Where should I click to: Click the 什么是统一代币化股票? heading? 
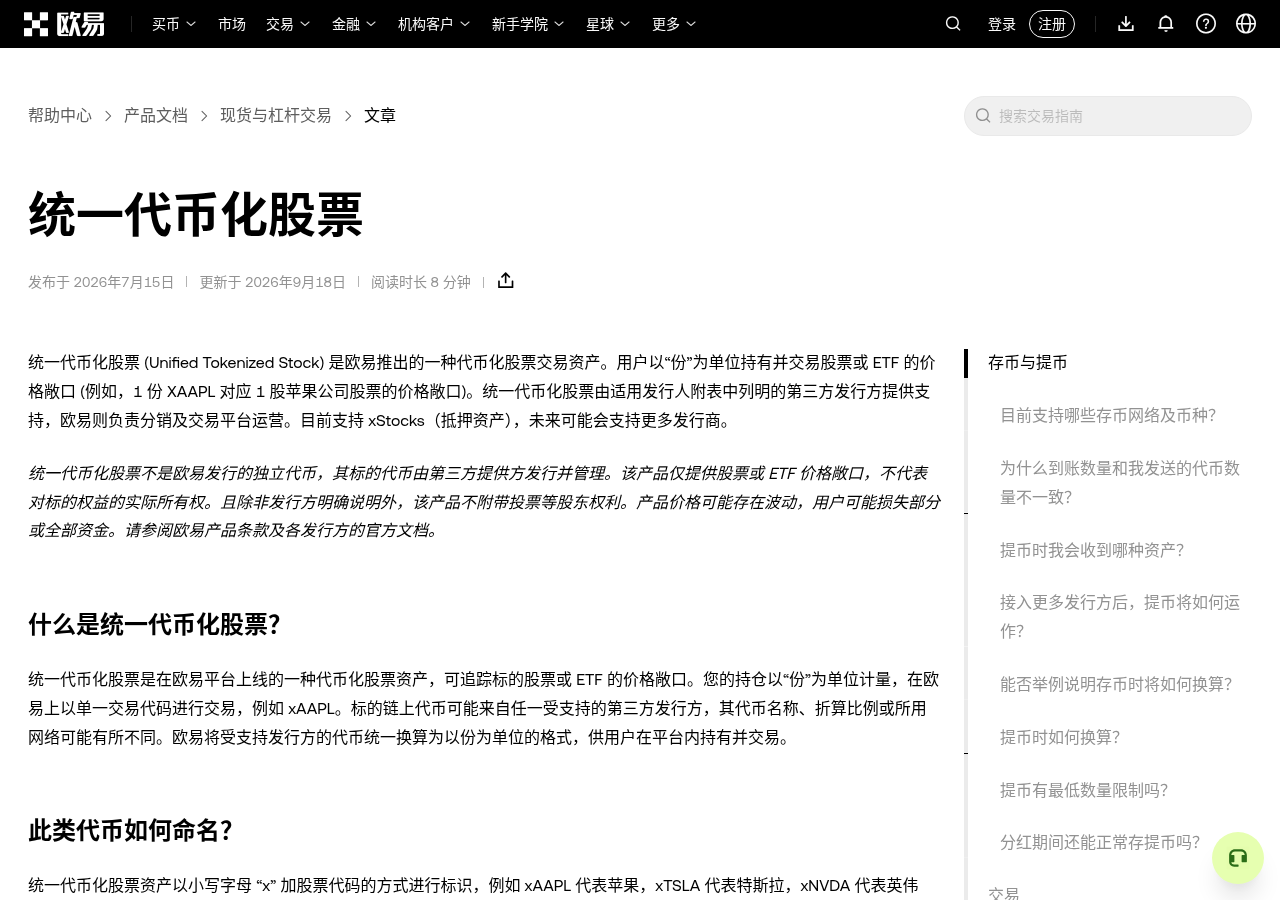point(154,625)
